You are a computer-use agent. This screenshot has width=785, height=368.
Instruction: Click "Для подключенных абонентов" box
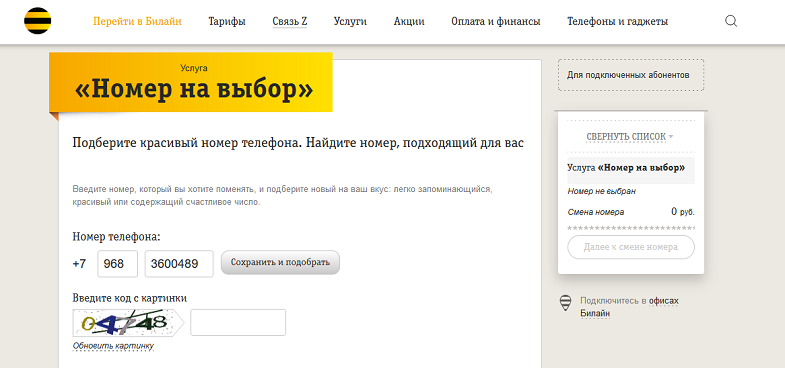coord(631,75)
